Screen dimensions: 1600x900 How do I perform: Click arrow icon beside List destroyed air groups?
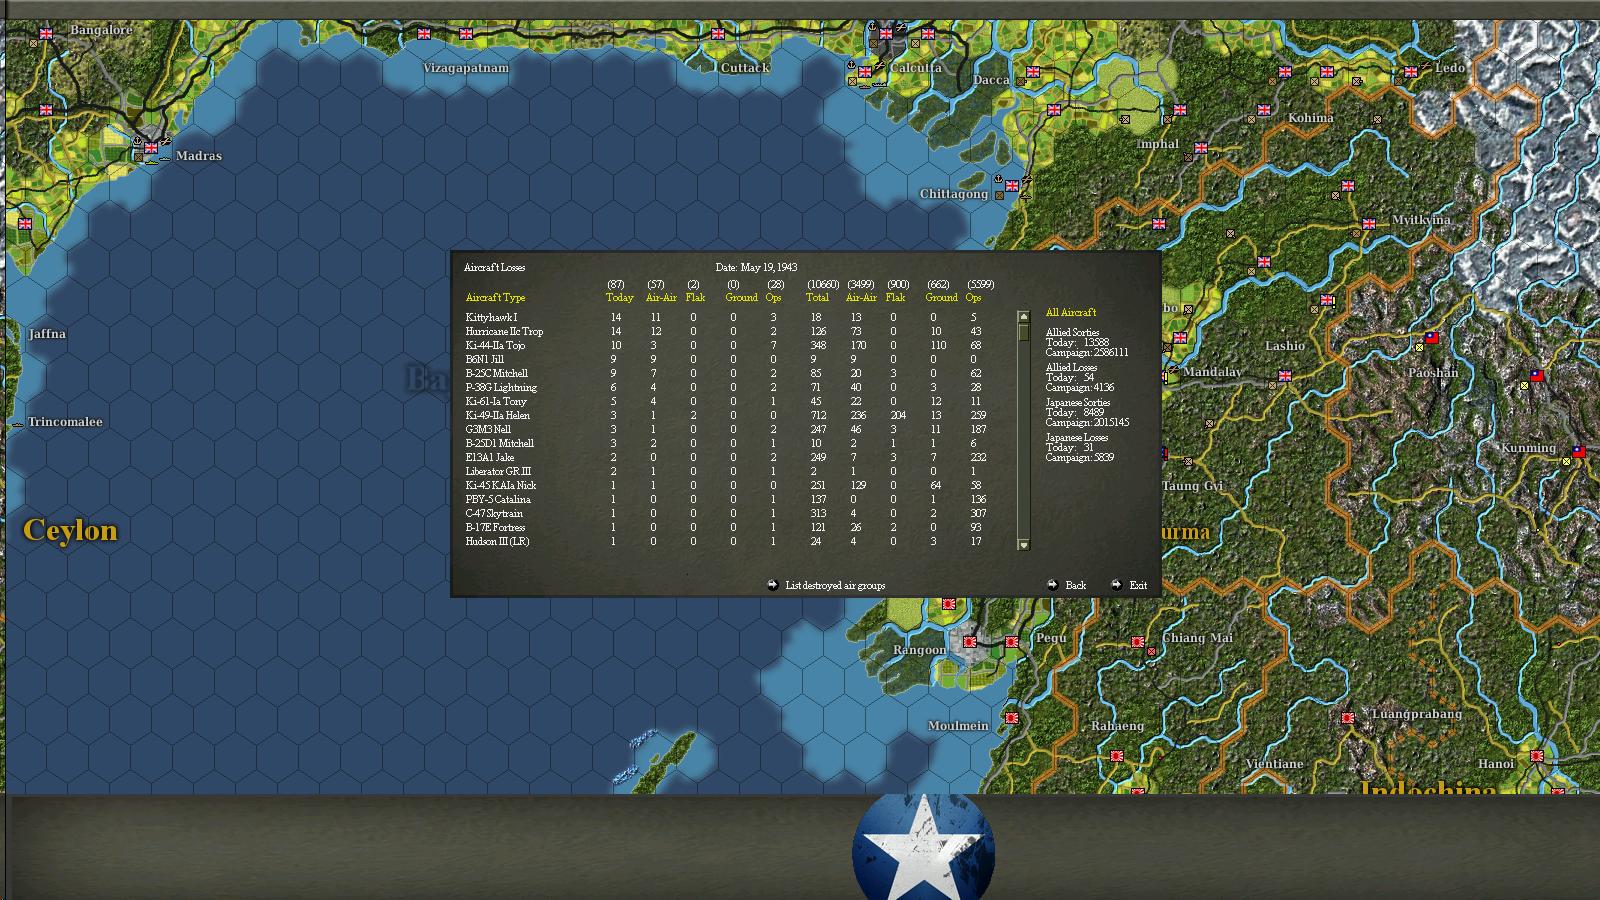pyautogui.click(x=772, y=585)
